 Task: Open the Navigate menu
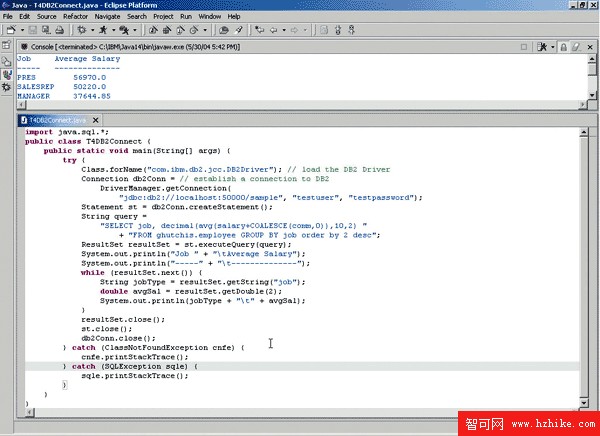108,16
